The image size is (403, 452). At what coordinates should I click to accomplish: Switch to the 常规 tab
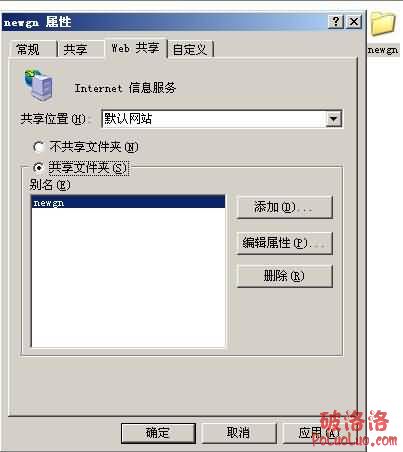tap(32, 50)
